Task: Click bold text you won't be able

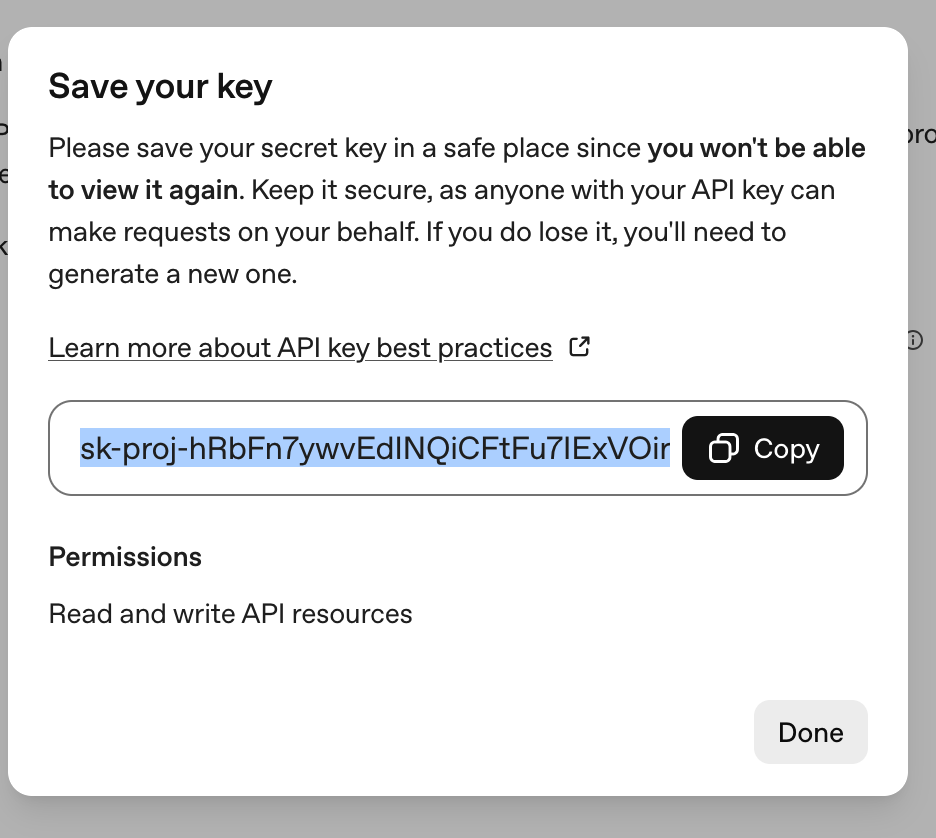Action: coord(756,149)
